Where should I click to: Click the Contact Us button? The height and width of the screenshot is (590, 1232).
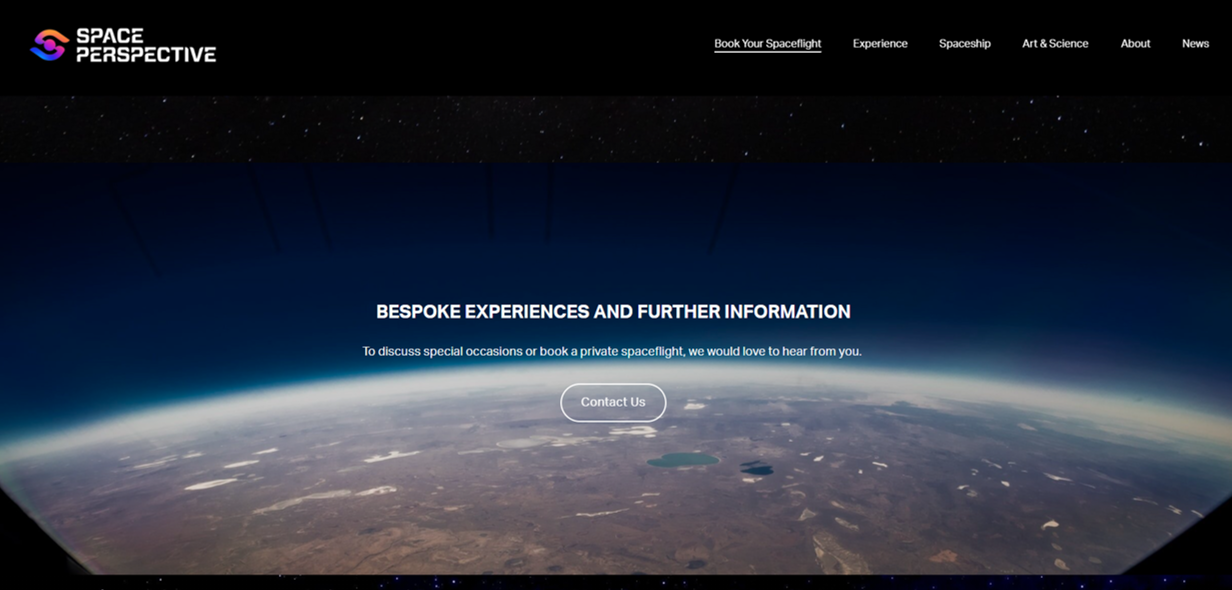pos(613,402)
